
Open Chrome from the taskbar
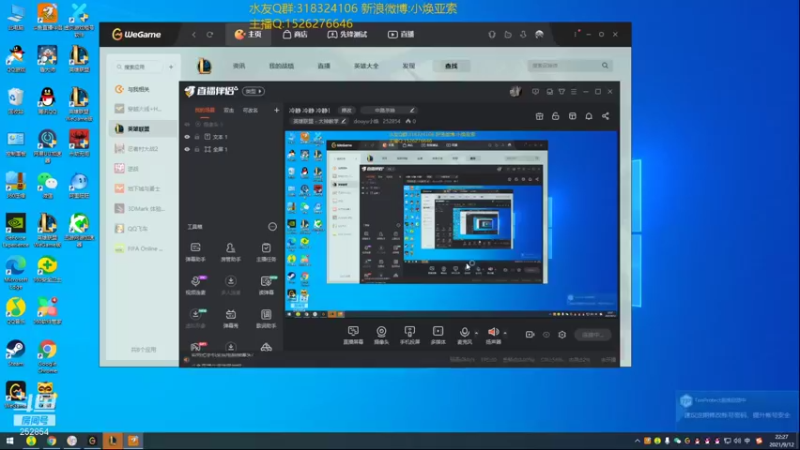click(x=52, y=440)
